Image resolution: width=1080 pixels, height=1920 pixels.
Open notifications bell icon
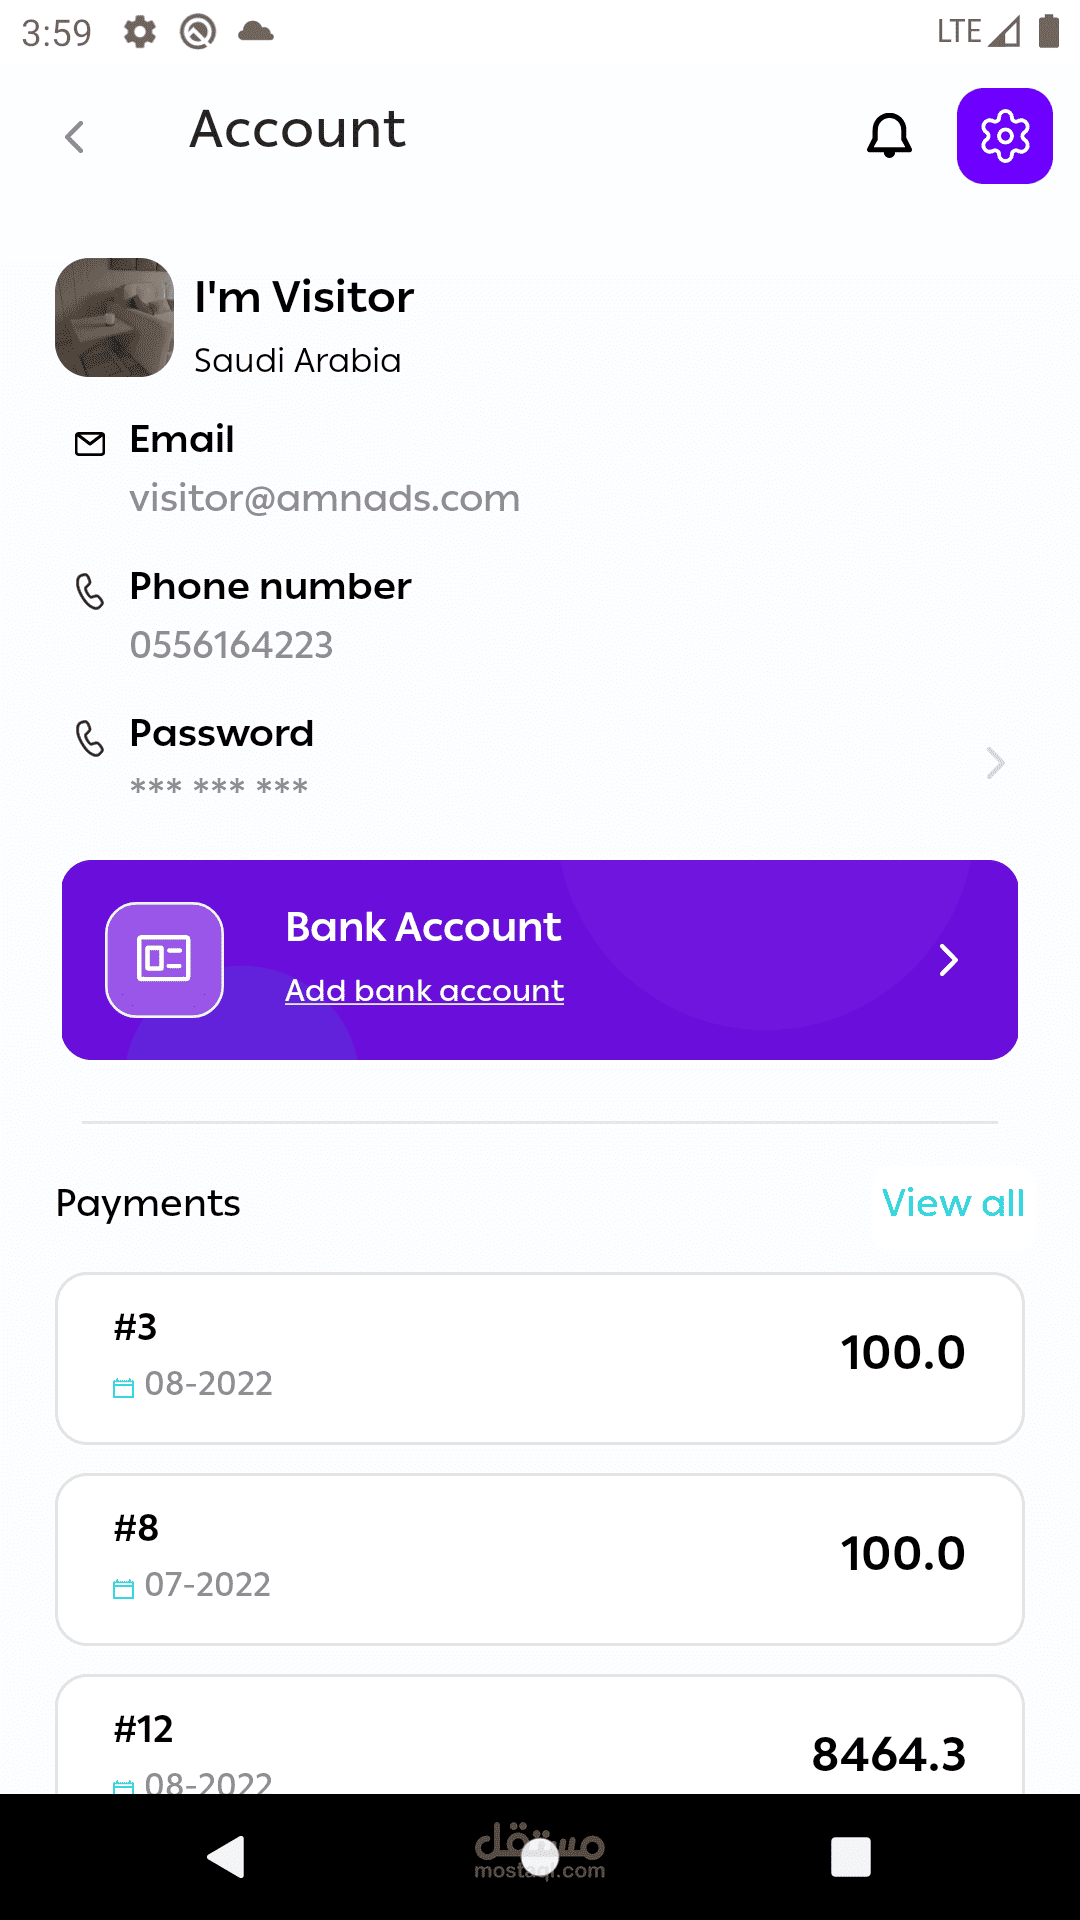[889, 135]
